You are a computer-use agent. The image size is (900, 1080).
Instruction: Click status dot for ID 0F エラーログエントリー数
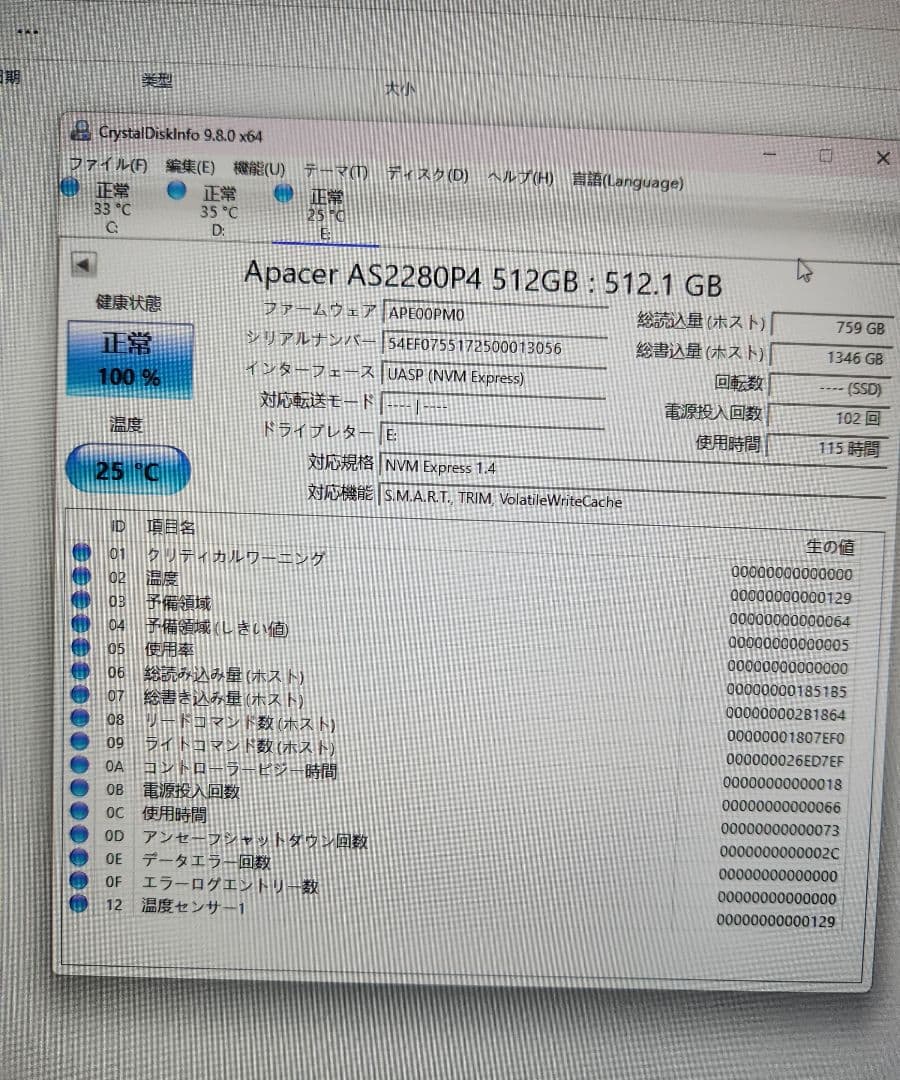pyautogui.click(x=79, y=880)
